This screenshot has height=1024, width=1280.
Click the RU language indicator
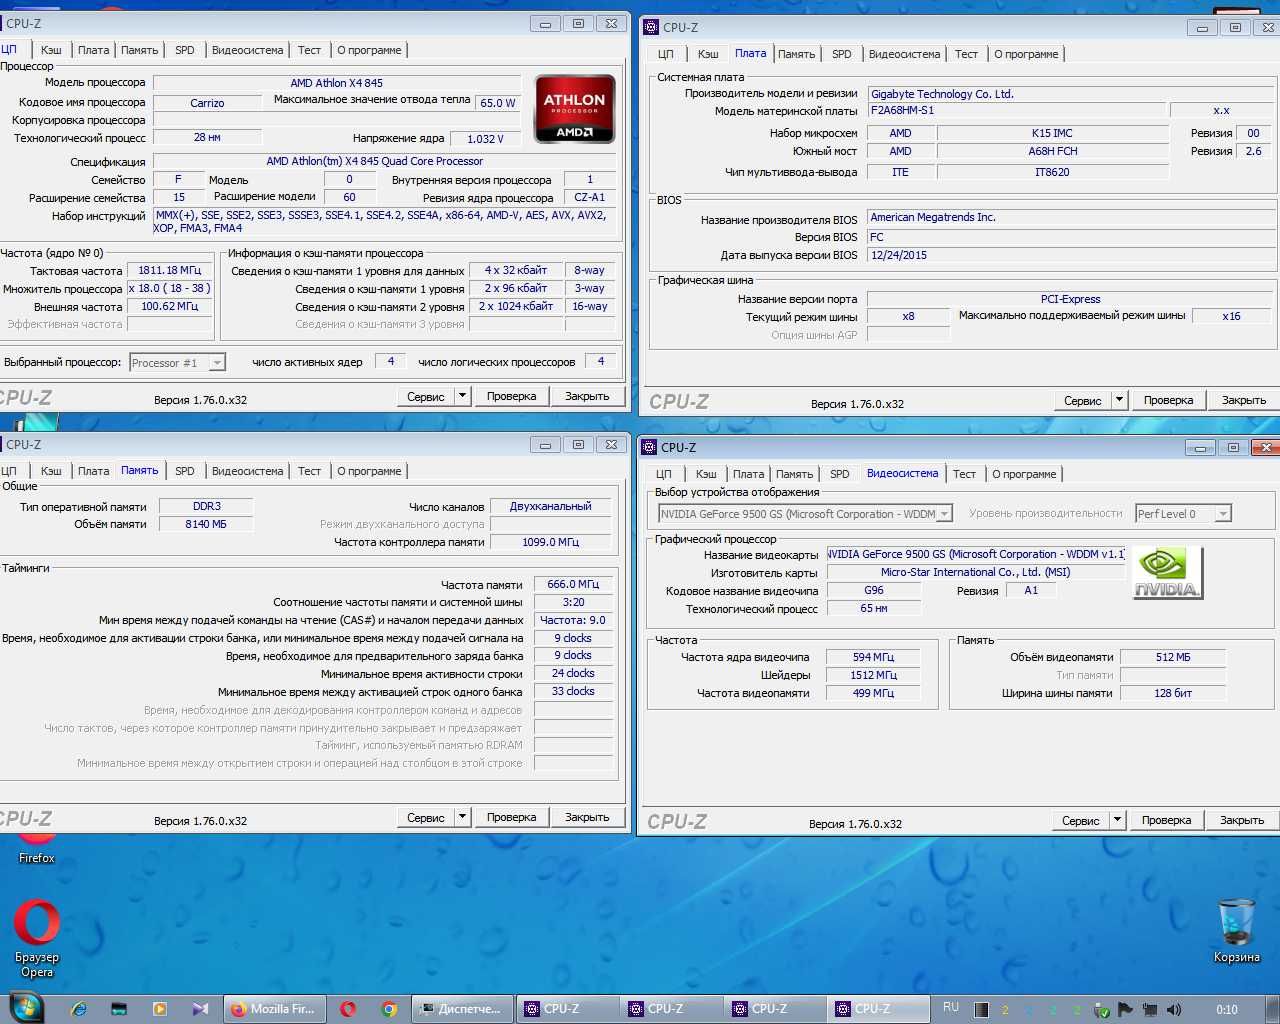951,1008
